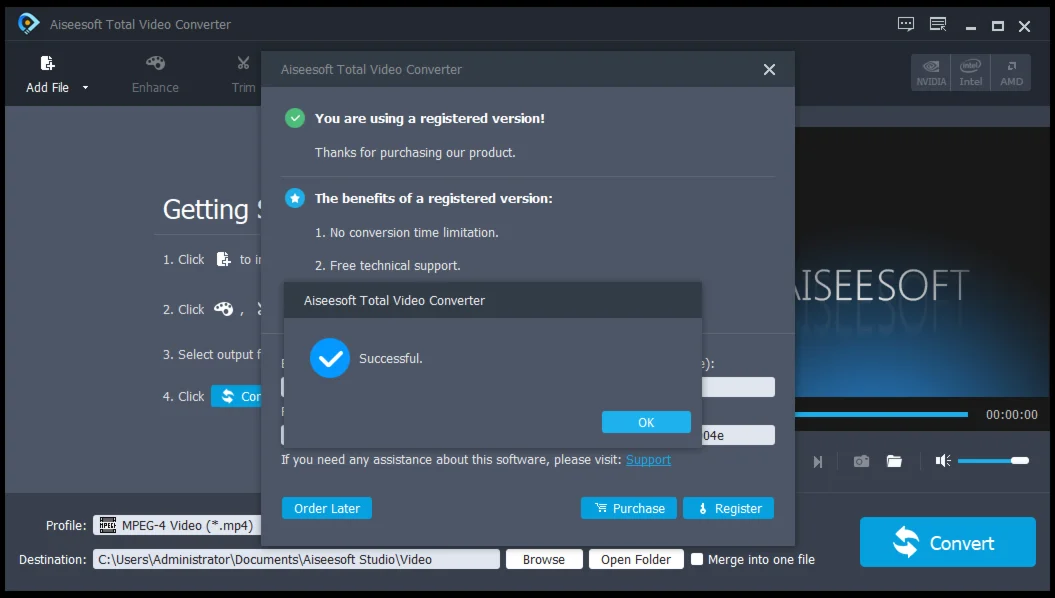
Task: Click the palette icon in step 2
Action: (x=223, y=309)
